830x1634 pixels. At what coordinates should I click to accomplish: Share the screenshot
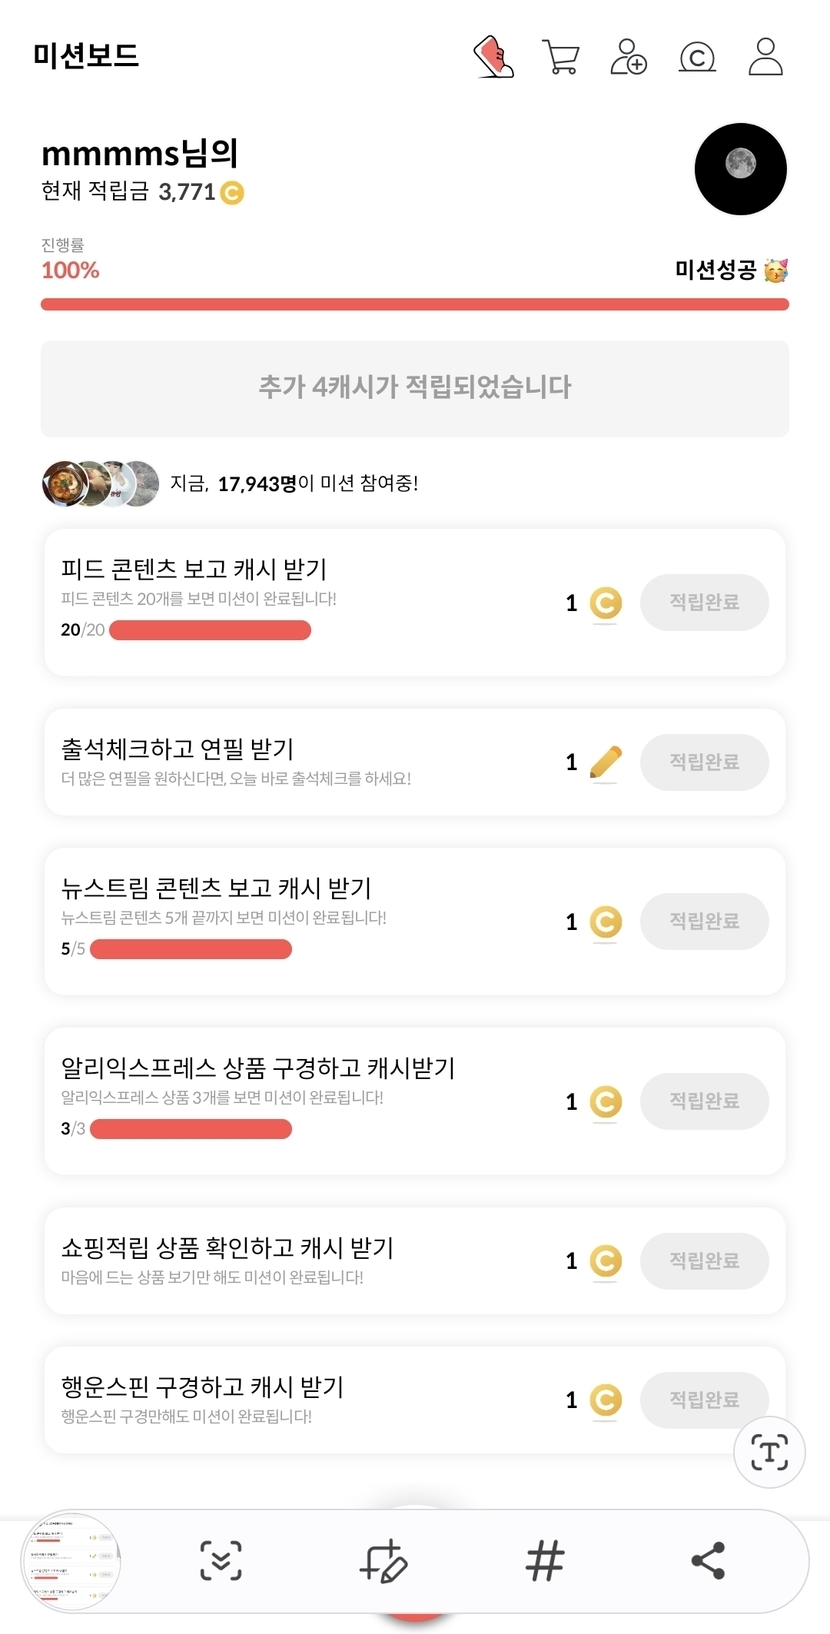click(708, 1560)
